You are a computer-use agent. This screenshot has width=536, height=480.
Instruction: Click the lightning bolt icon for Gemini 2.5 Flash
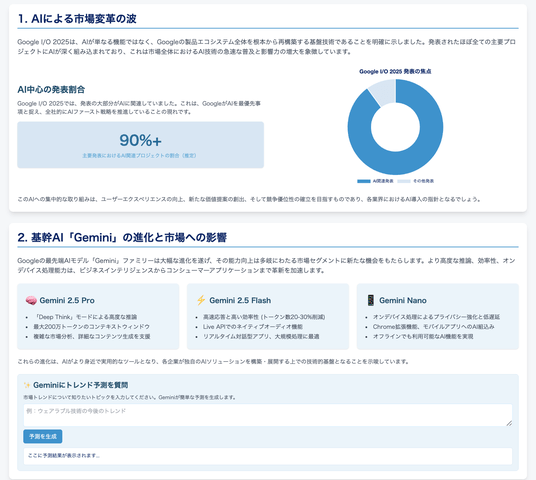[x=201, y=301]
